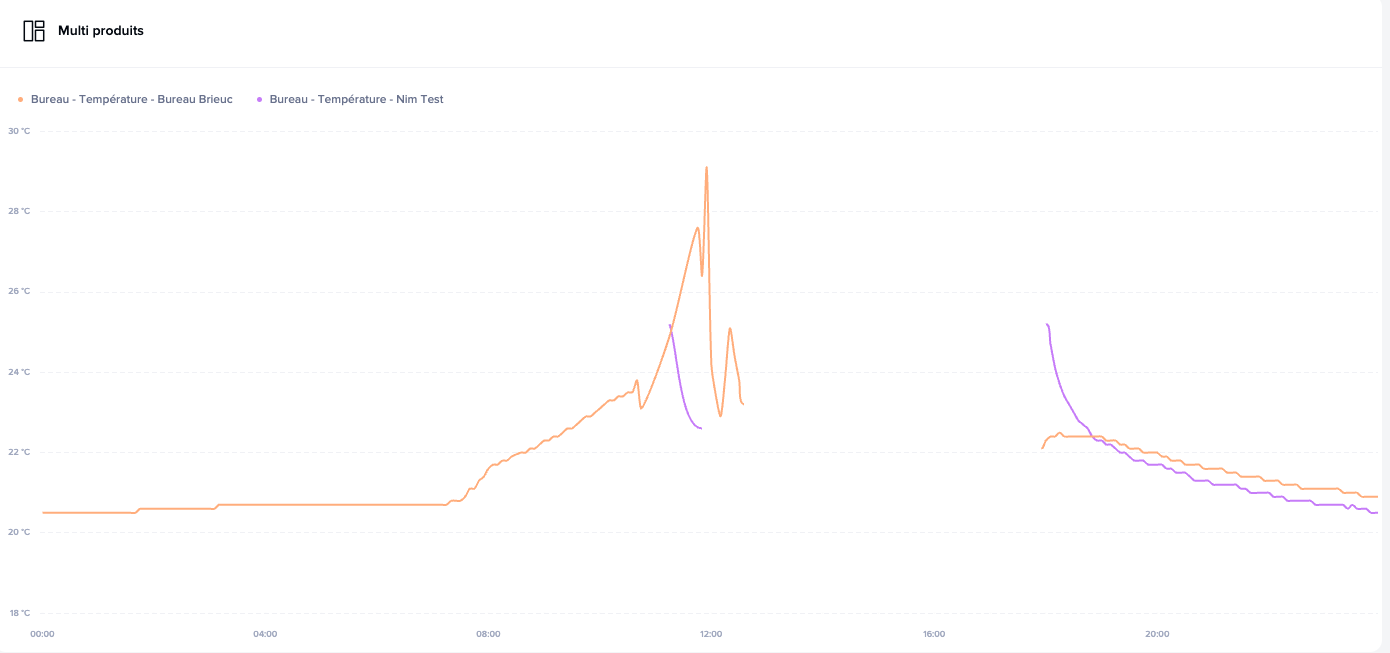The image size is (1390, 653).
Task: Click the 24 °C y-axis label
Action: (x=19, y=372)
